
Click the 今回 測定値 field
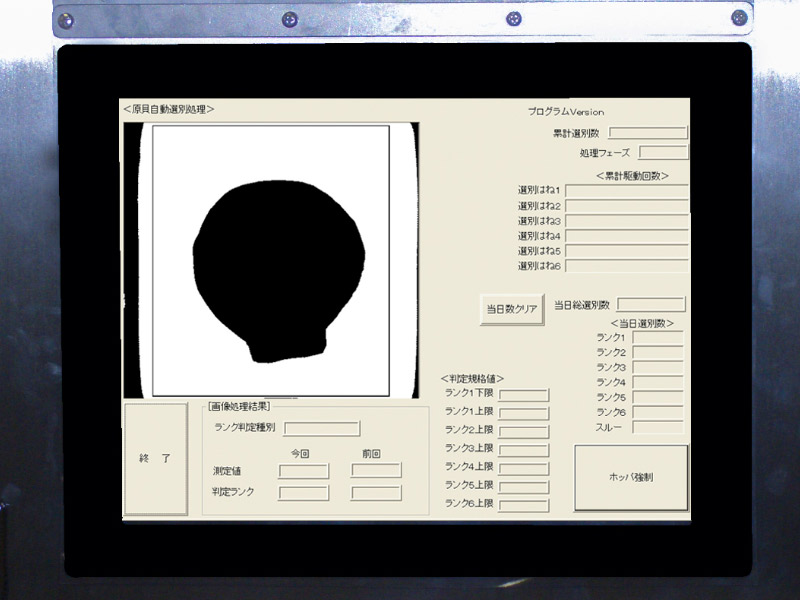coord(303,471)
